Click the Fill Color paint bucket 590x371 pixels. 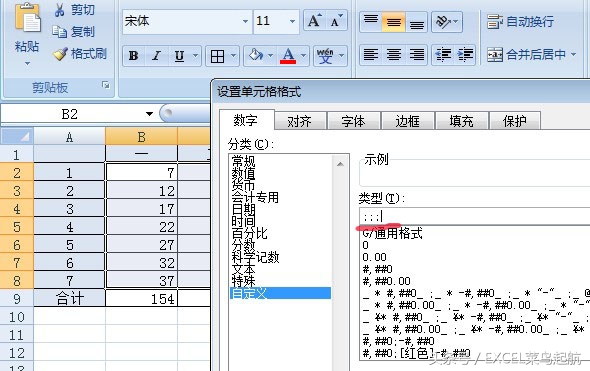(255, 56)
